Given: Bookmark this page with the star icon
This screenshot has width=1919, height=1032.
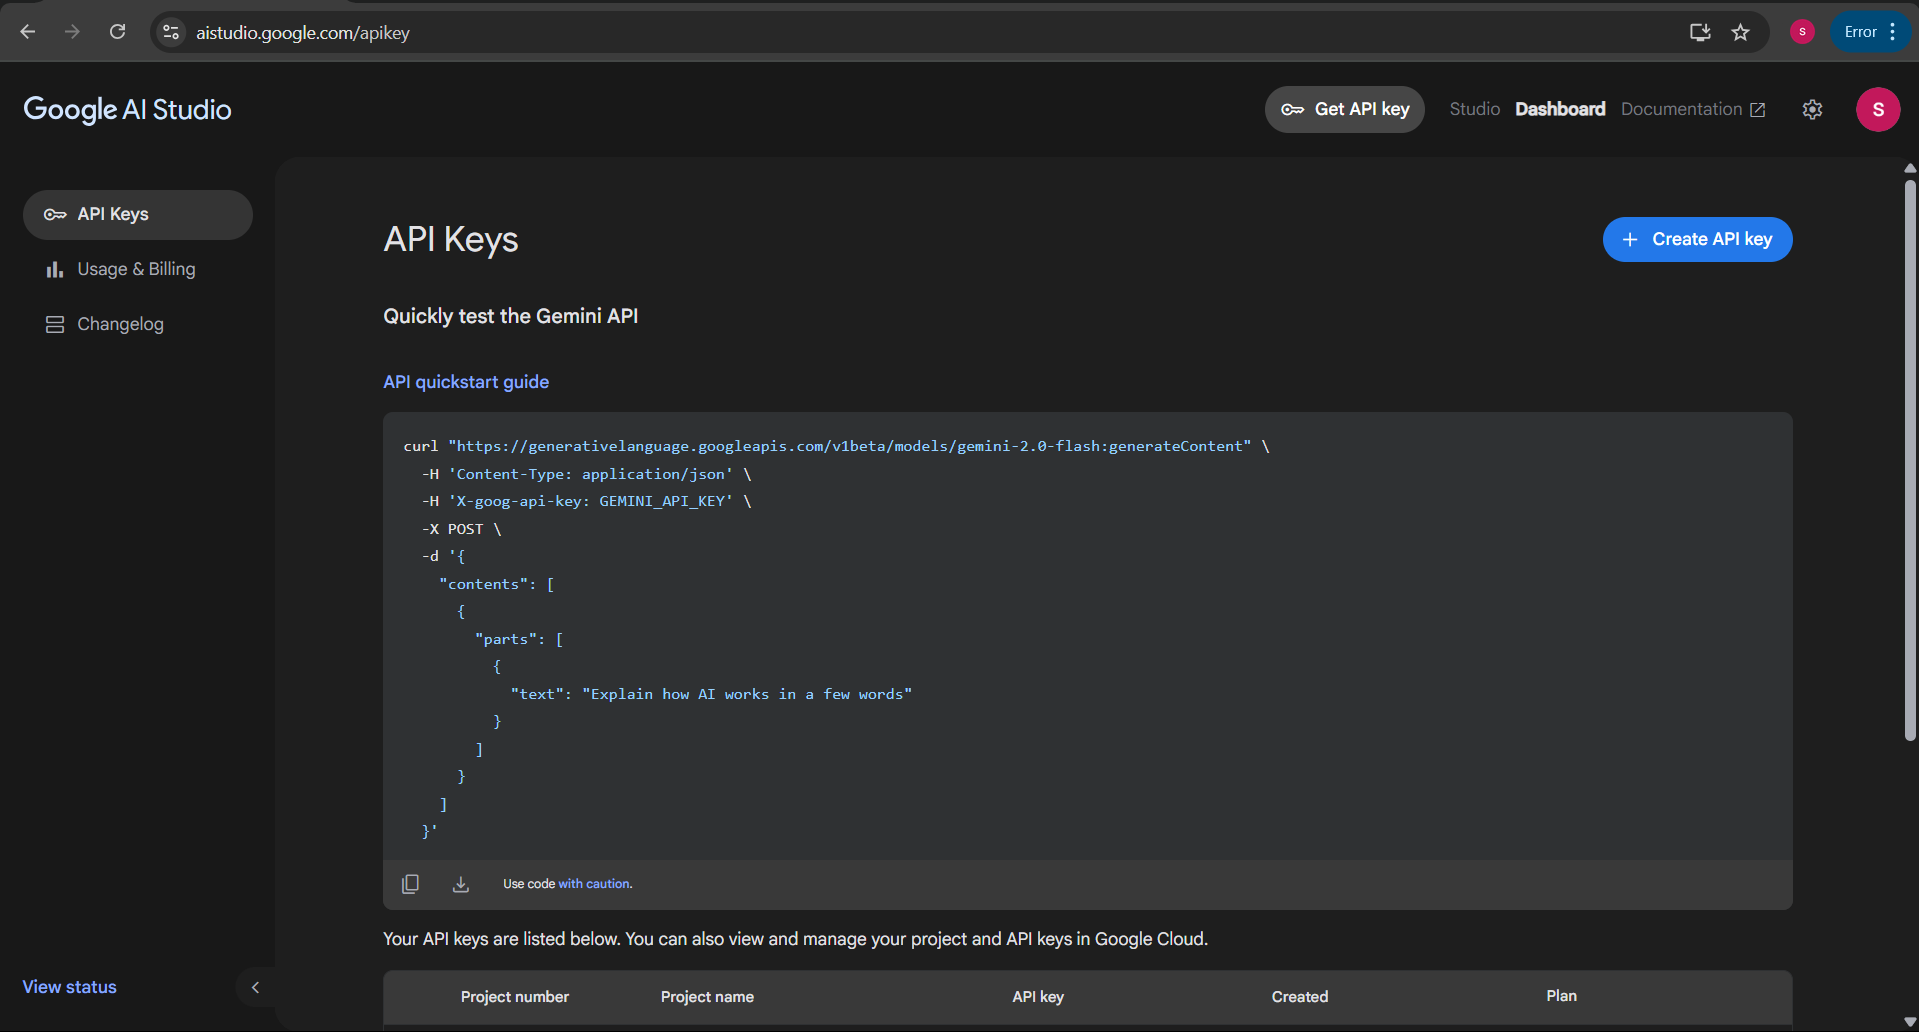Looking at the screenshot, I should click(x=1741, y=32).
